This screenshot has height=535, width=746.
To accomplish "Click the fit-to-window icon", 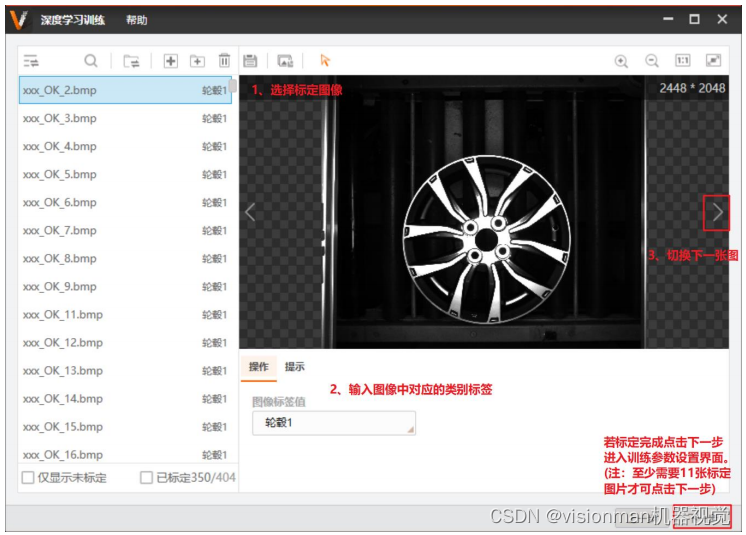I will click(x=713, y=60).
